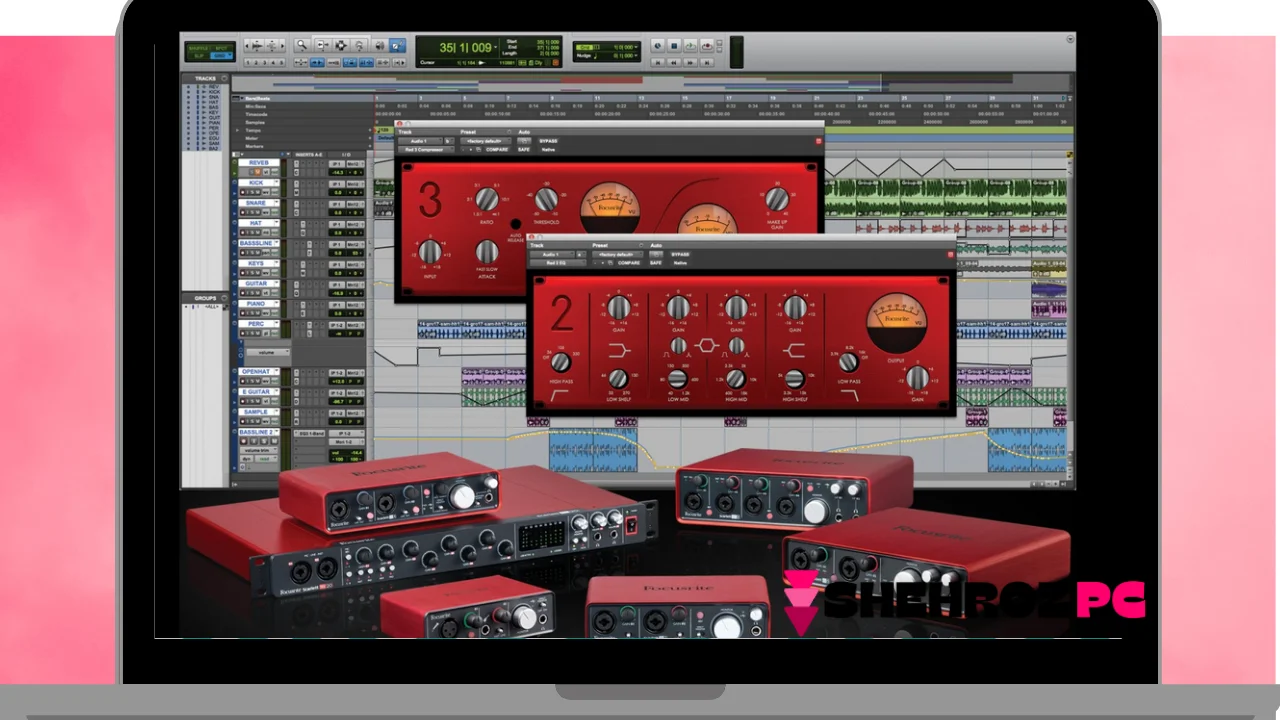Click the Threshold knob on compressor
The height and width of the screenshot is (720, 1280).
coord(546,200)
